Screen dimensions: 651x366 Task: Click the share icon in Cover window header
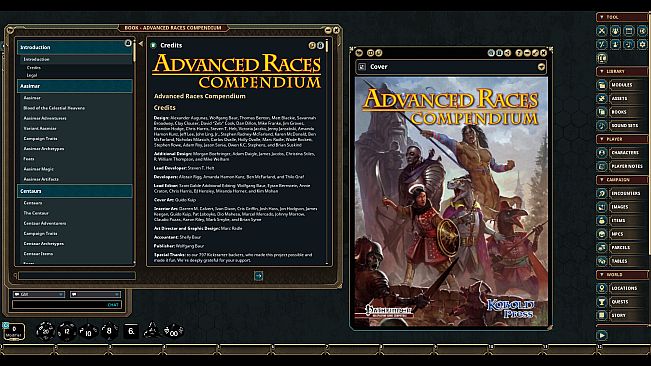(x=507, y=53)
